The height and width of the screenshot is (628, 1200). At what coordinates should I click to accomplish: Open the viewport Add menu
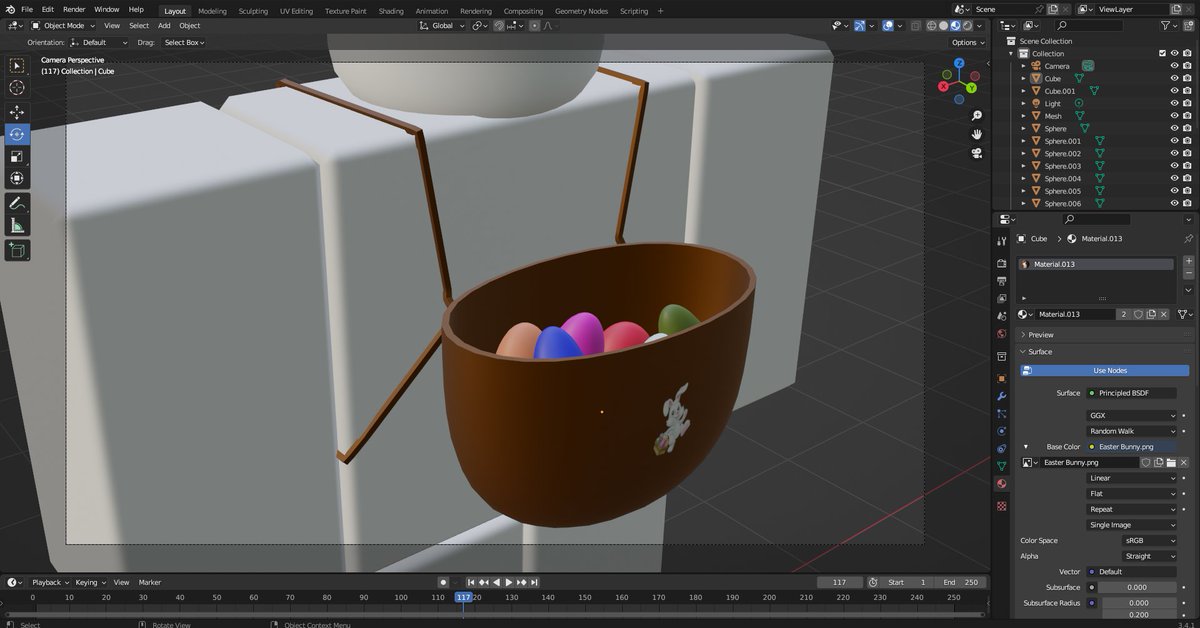click(x=164, y=25)
